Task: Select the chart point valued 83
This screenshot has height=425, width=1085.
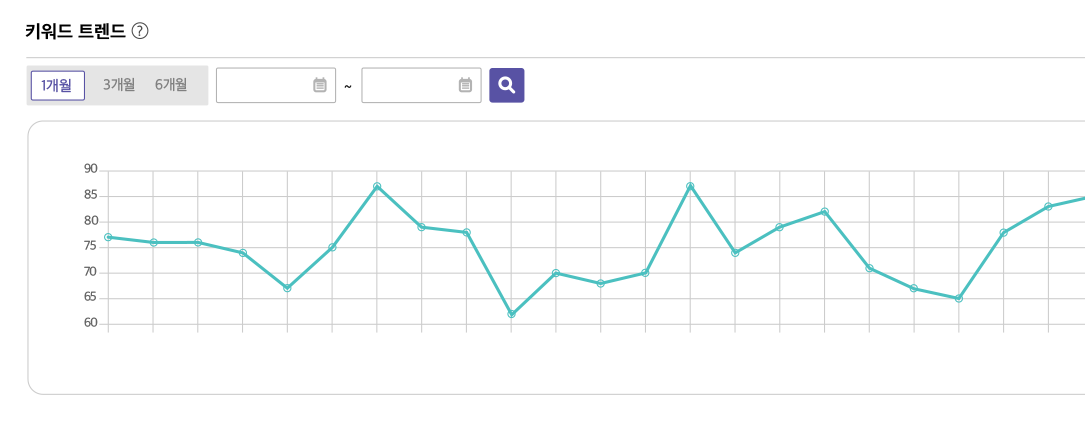Action: (x=1048, y=207)
